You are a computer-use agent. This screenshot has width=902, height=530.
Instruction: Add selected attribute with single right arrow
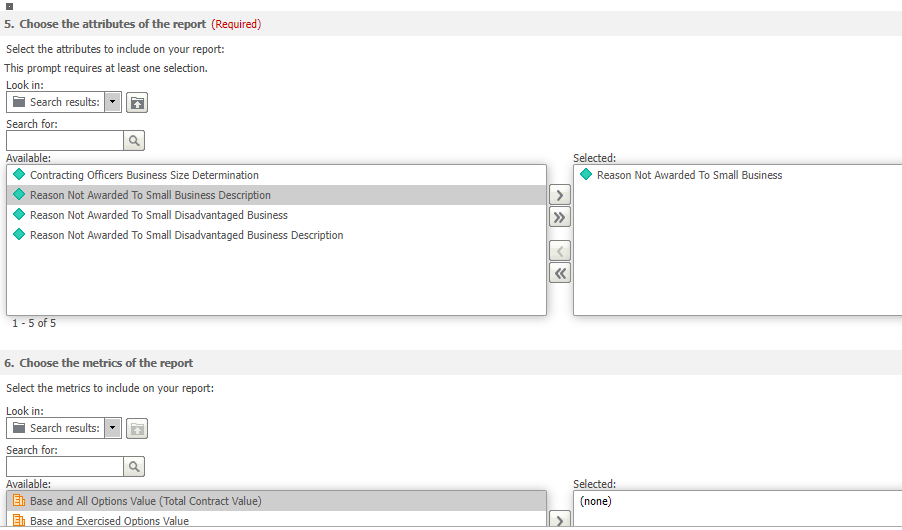560,195
